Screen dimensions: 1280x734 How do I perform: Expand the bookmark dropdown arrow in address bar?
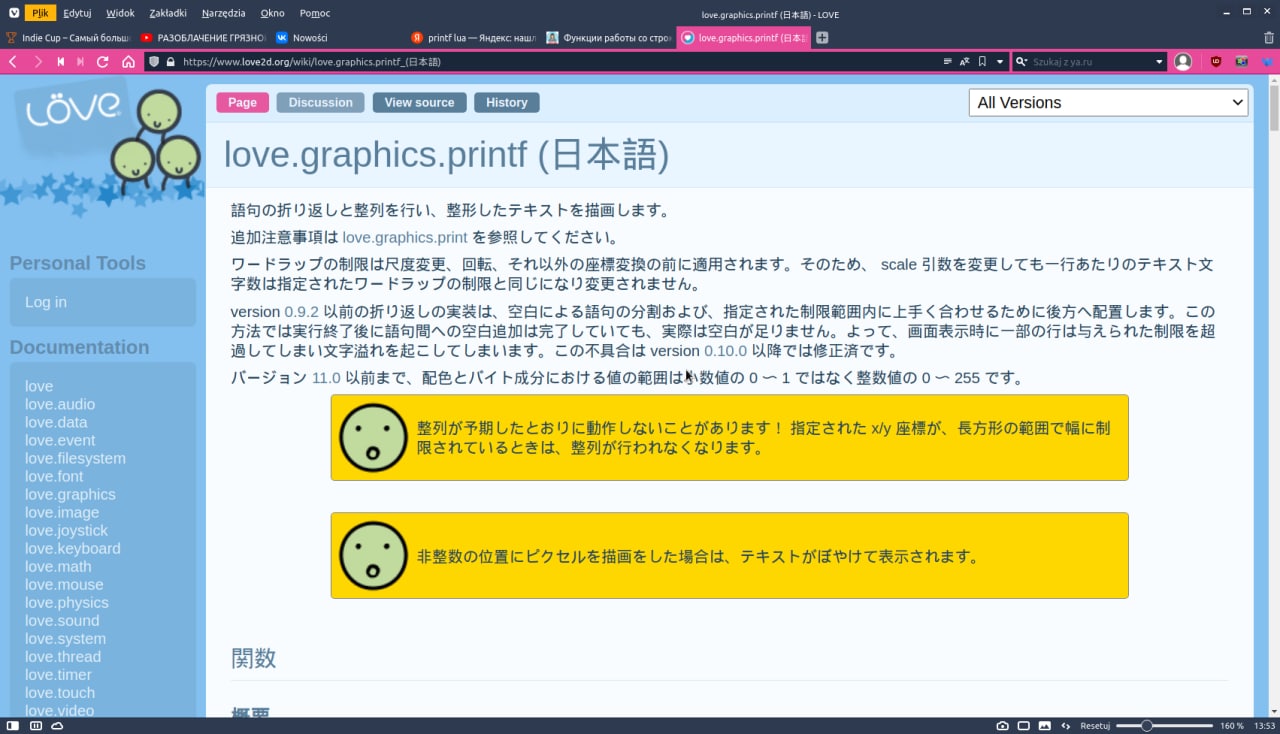pyautogui.click(x=999, y=62)
